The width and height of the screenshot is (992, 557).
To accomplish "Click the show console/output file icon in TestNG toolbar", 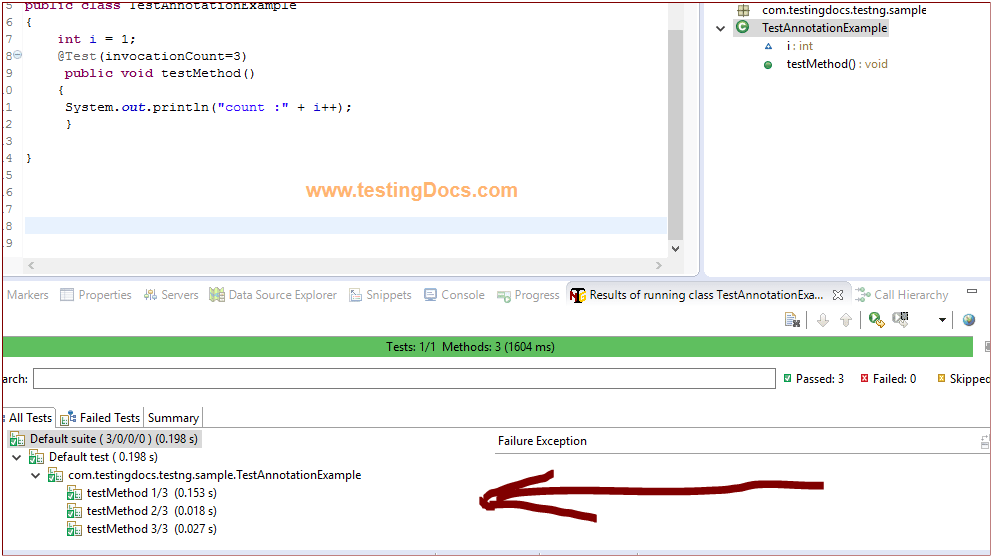I will [x=792, y=320].
